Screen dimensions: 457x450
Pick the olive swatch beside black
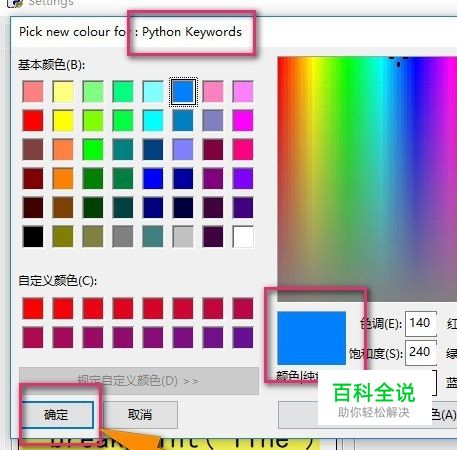tap(63, 236)
